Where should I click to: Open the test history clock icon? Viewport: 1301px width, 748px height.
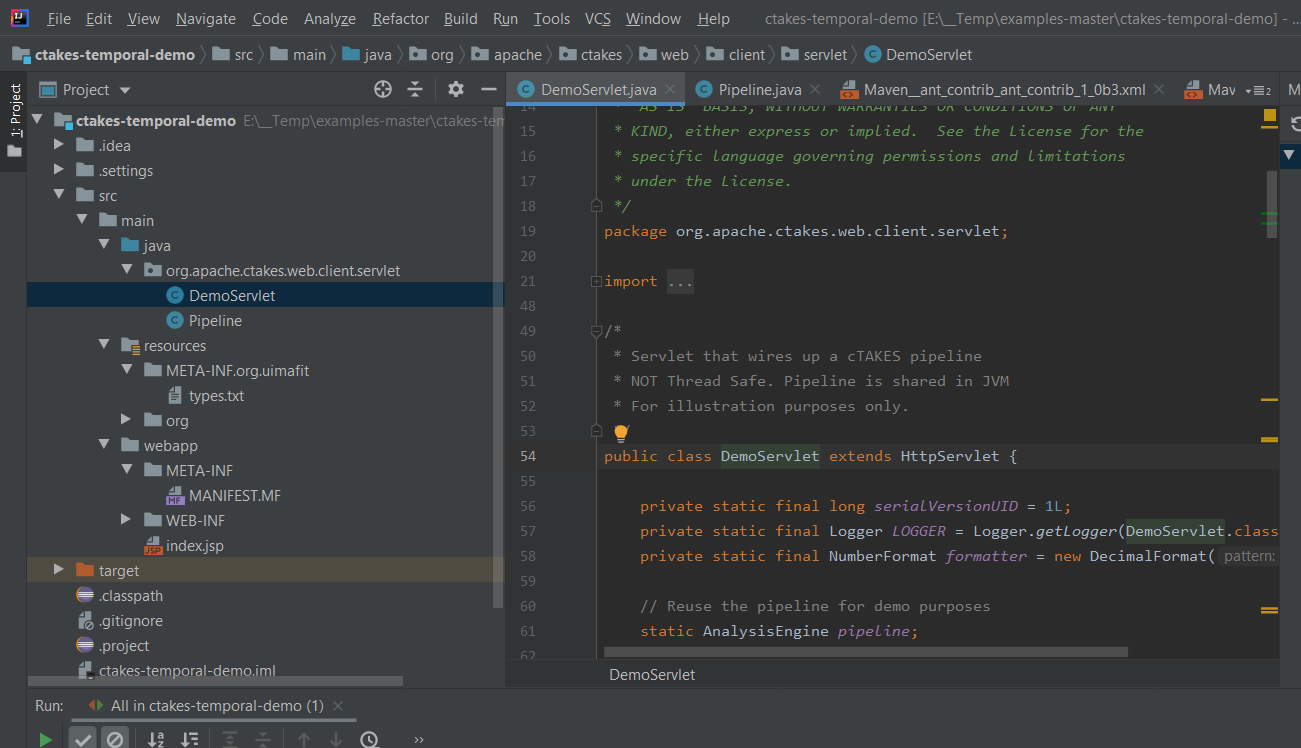369,740
